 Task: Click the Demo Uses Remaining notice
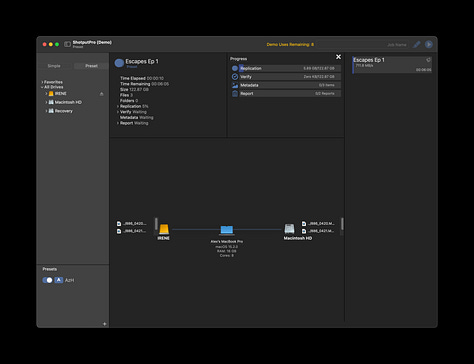(290, 45)
